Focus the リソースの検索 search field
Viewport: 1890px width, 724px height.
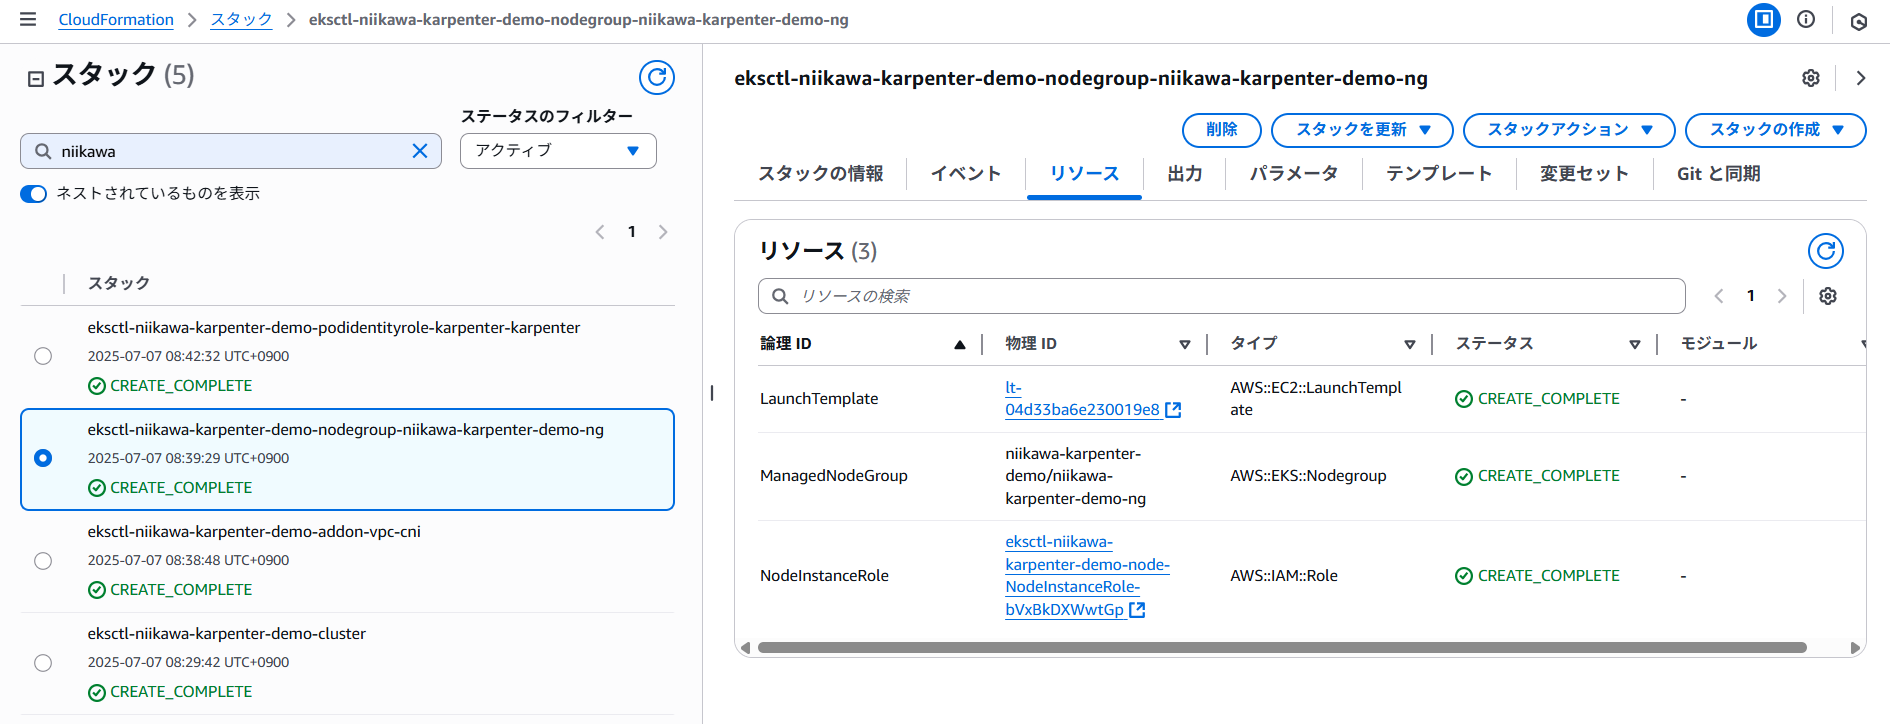tap(1222, 296)
